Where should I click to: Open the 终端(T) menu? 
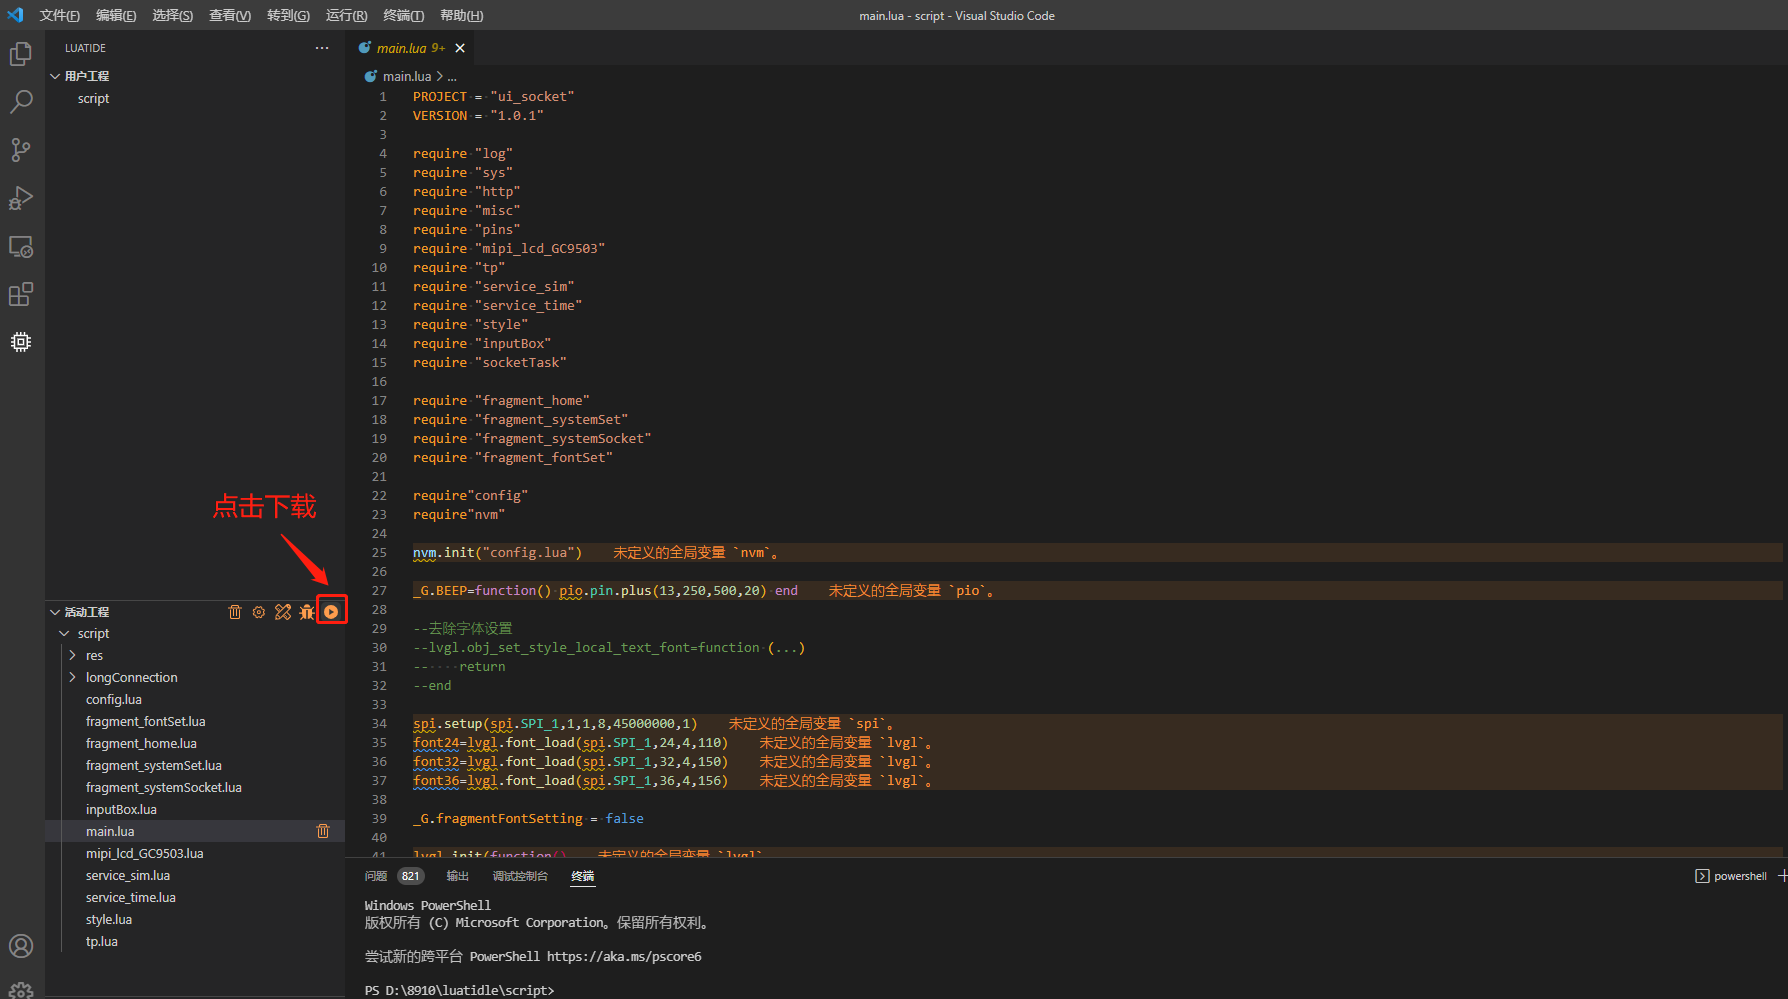click(403, 15)
